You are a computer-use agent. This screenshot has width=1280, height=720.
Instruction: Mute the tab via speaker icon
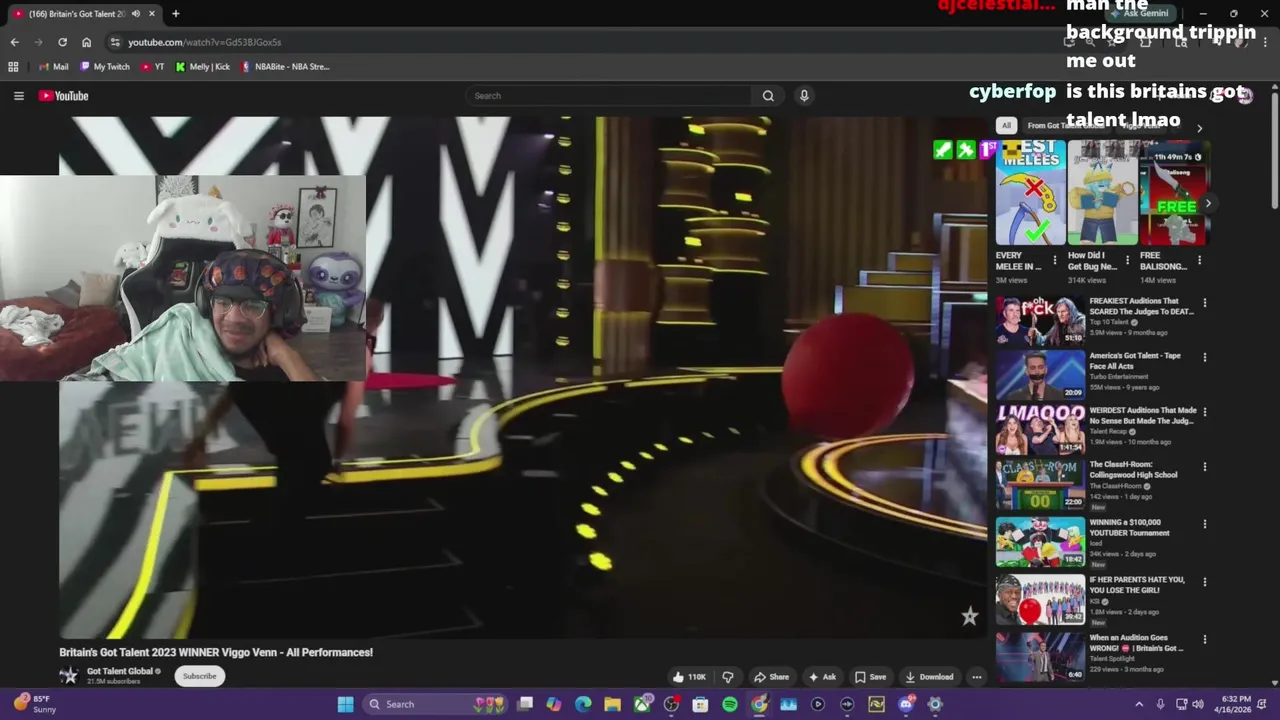135,14
